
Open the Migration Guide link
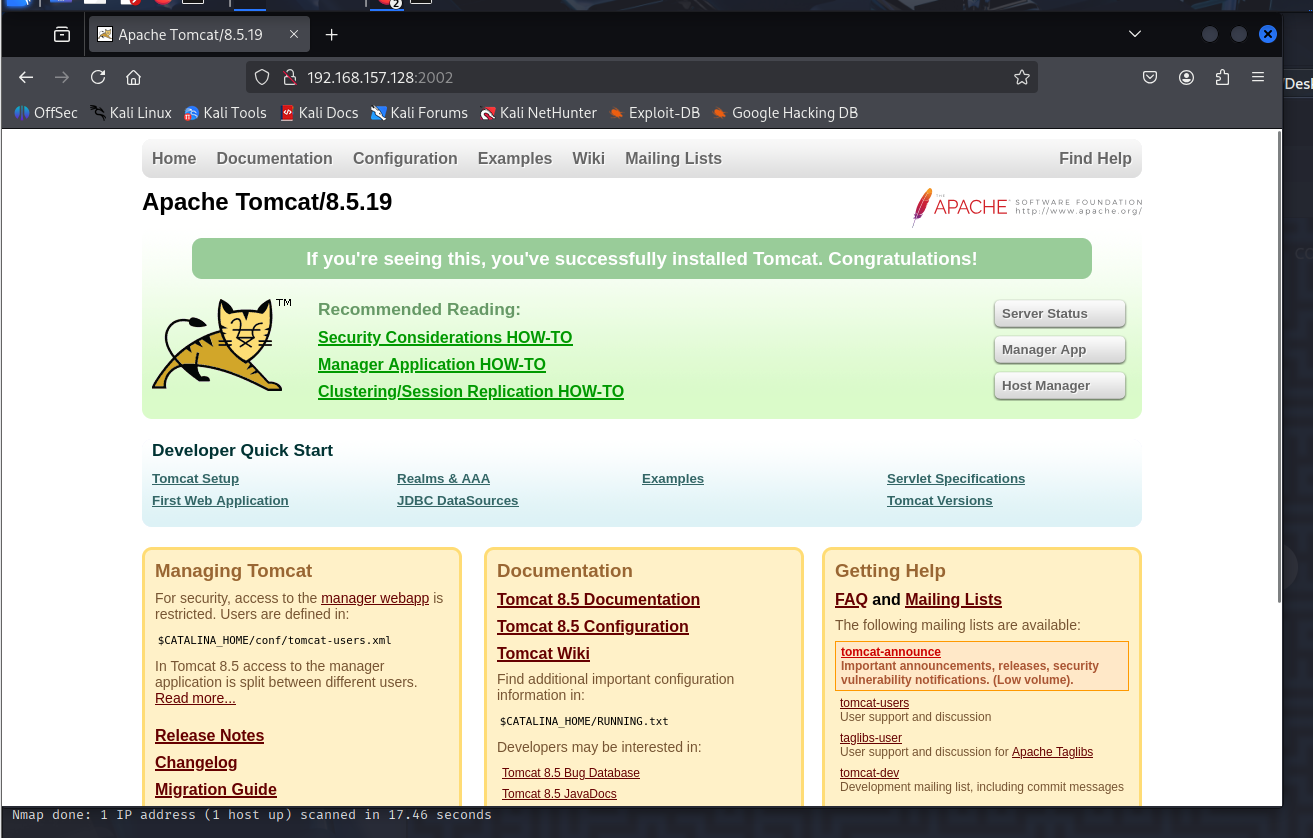point(216,789)
